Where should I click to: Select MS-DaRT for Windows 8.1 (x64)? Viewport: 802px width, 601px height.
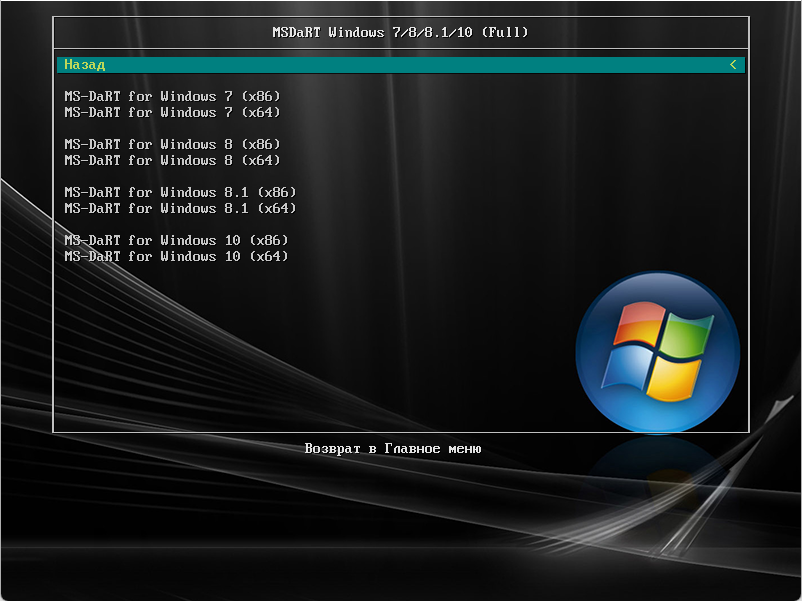180,208
